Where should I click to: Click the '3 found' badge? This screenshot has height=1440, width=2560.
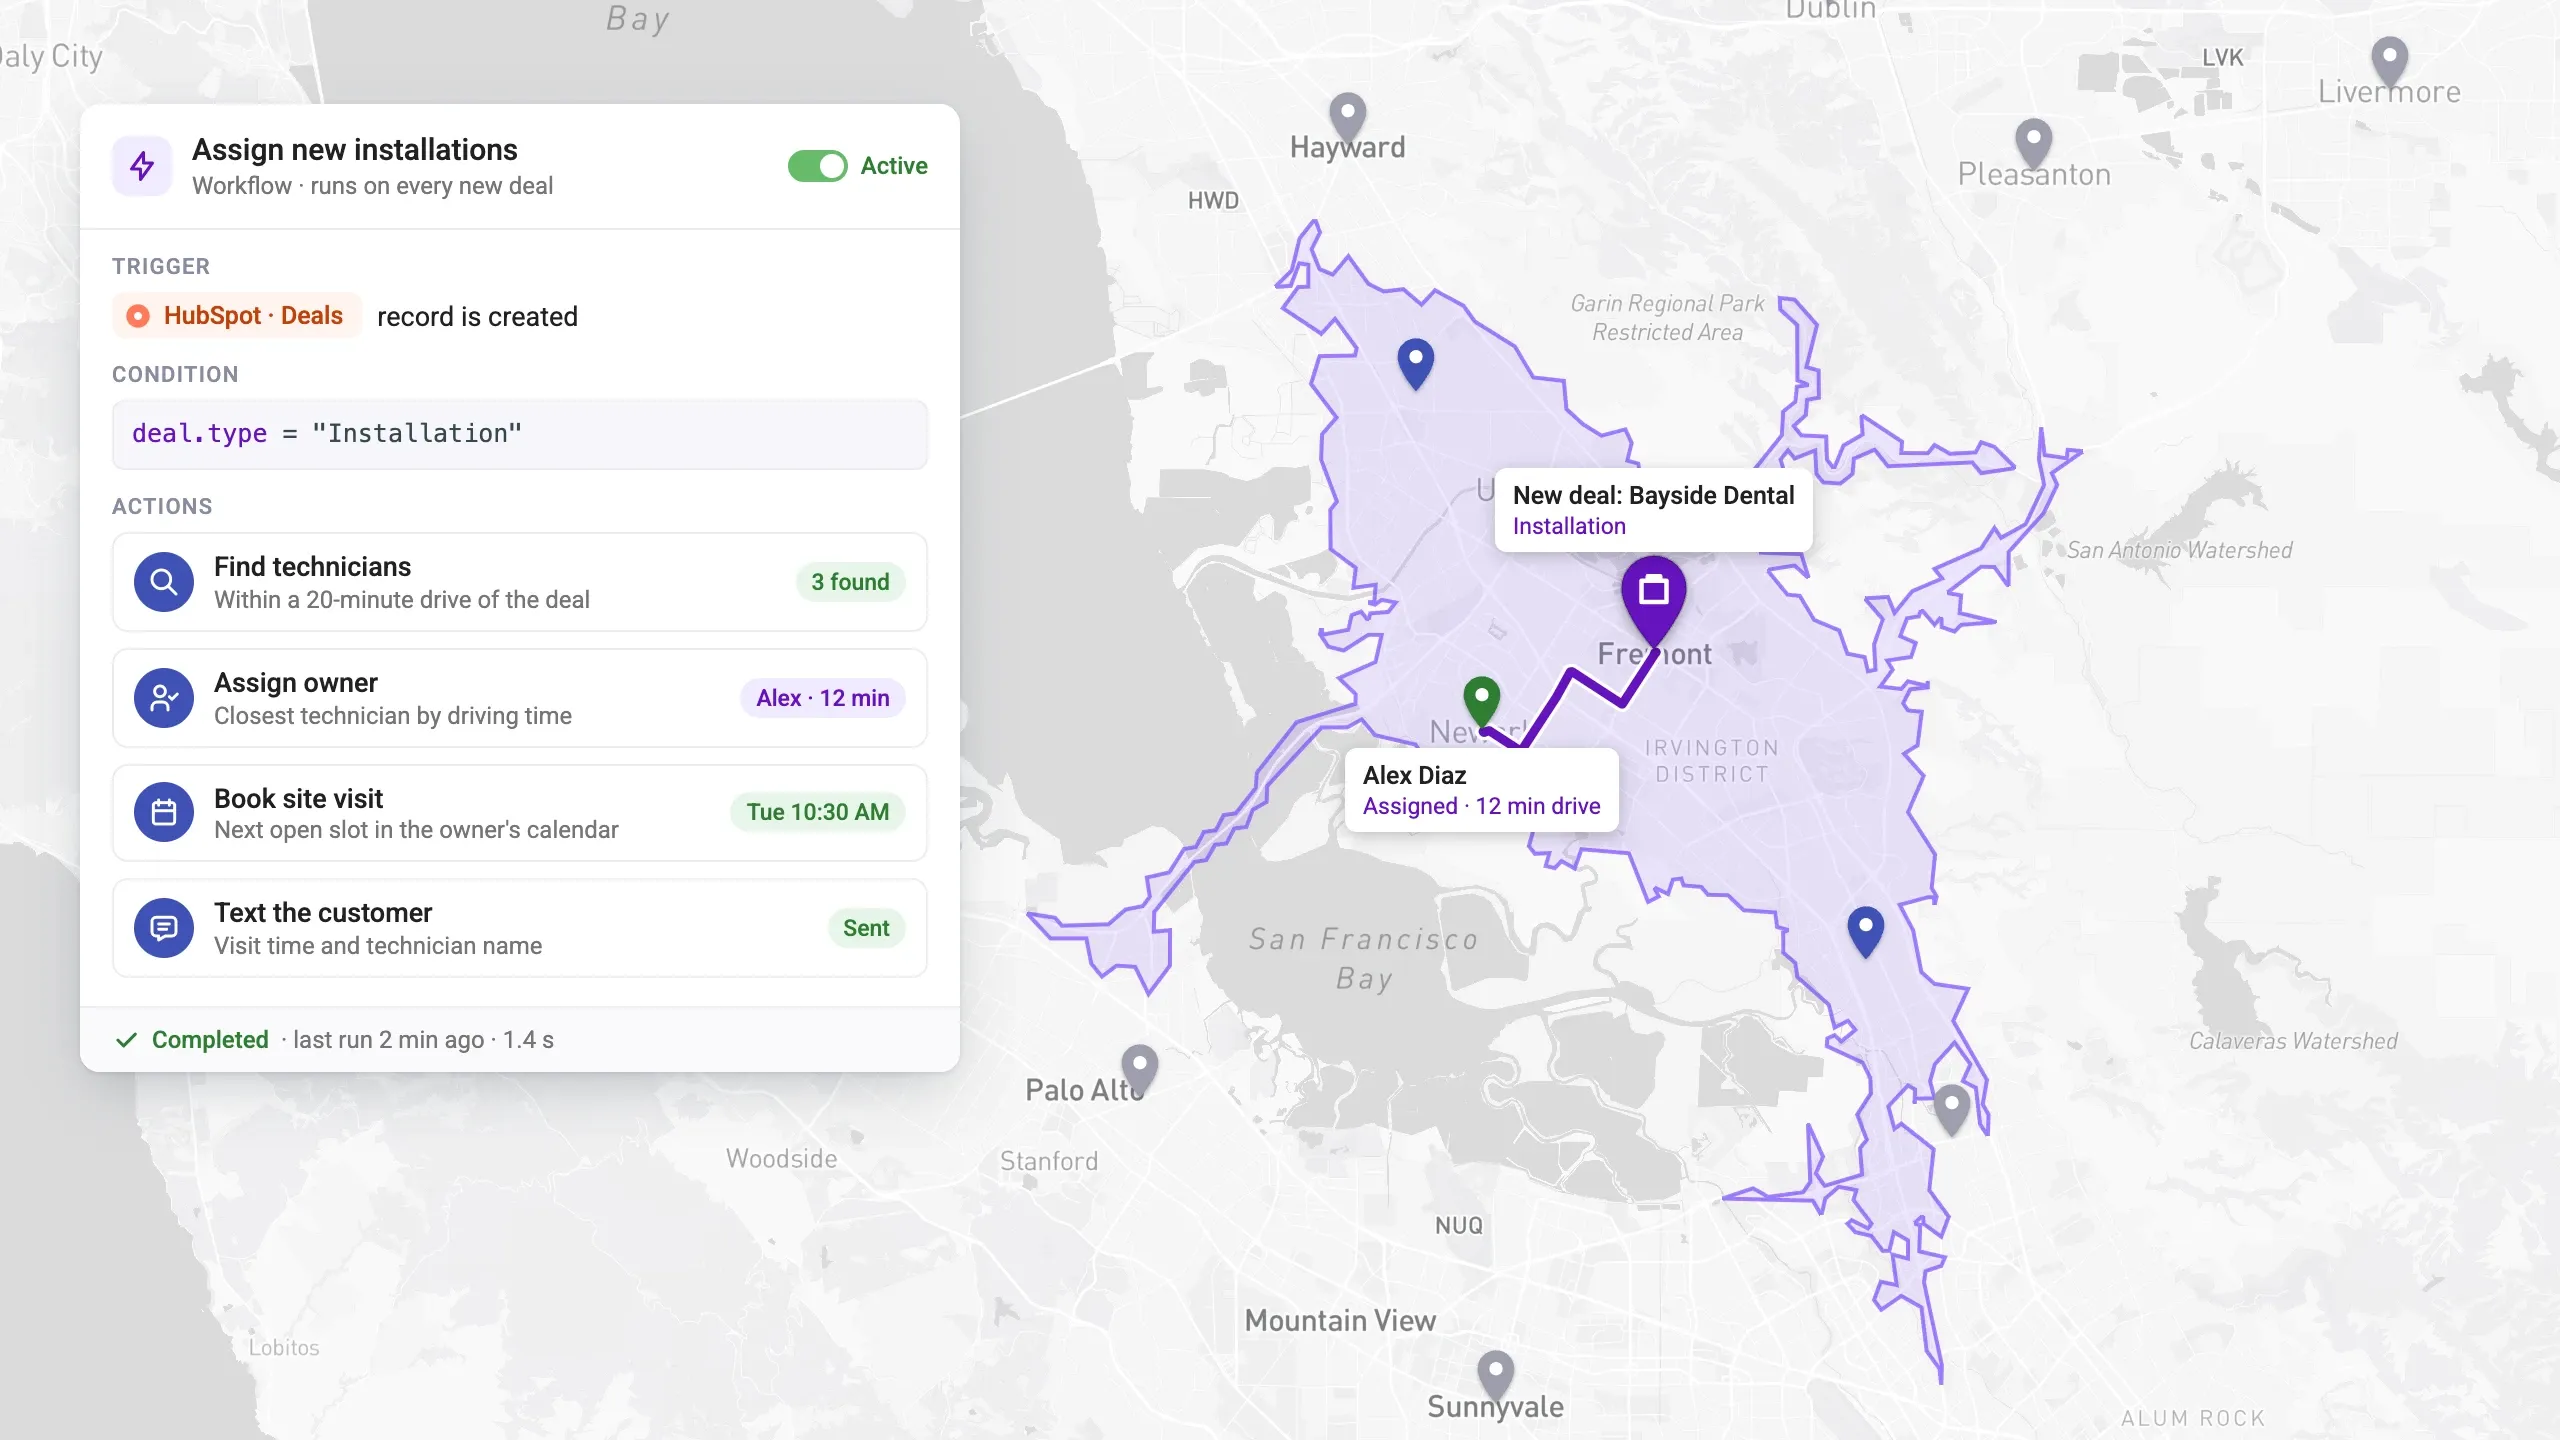(x=851, y=582)
